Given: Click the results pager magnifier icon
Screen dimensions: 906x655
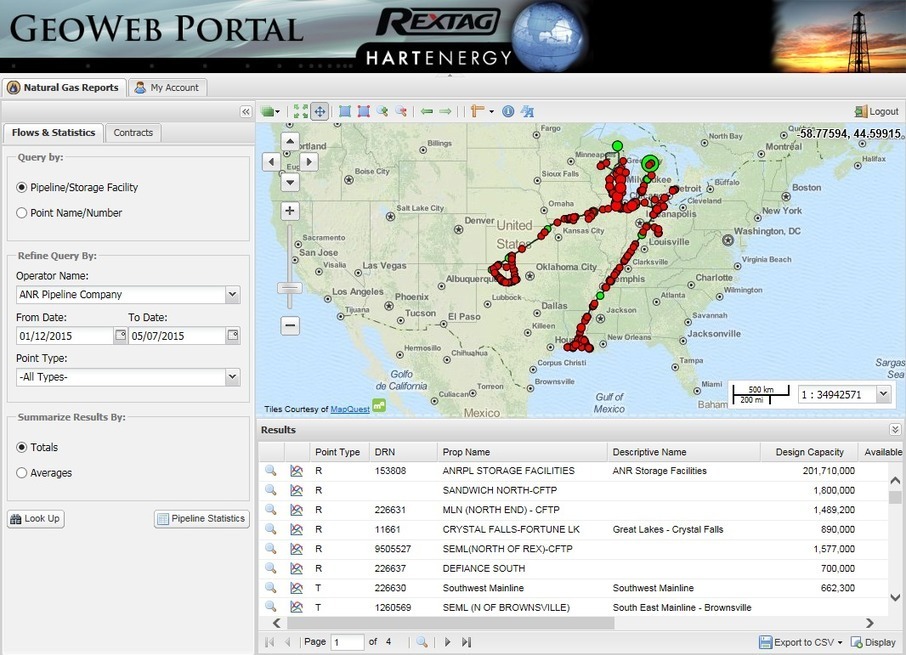Looking at the screenshot, I should coord(422,642).
